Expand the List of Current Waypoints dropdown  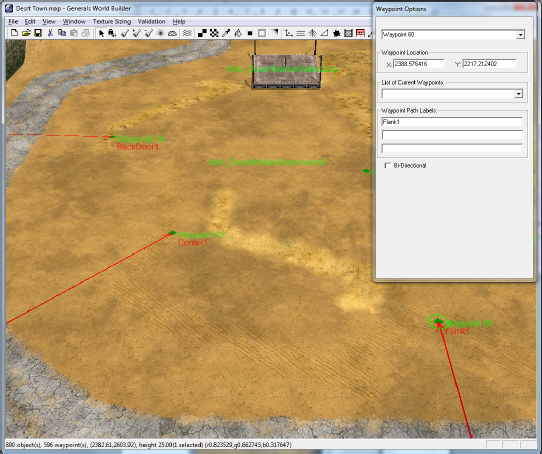[x=518, y=94]
